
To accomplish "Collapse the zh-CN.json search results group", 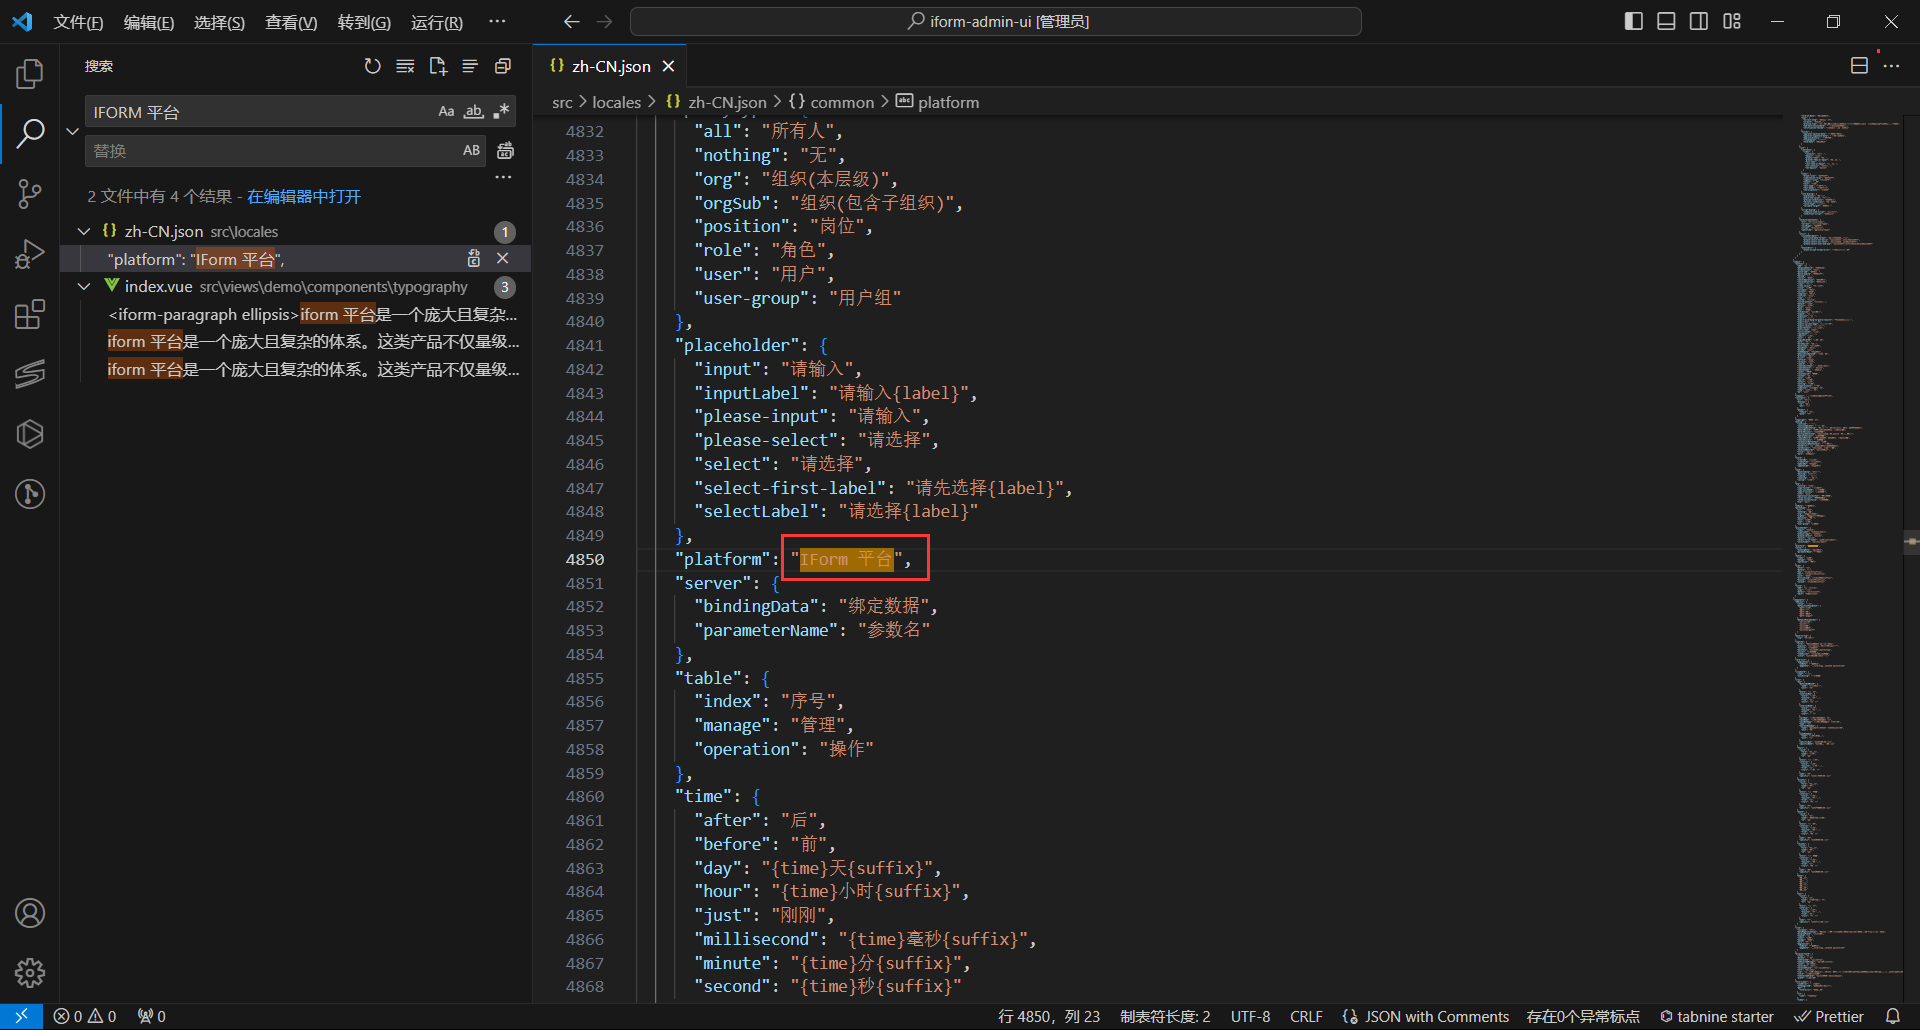I will (84, 232).
